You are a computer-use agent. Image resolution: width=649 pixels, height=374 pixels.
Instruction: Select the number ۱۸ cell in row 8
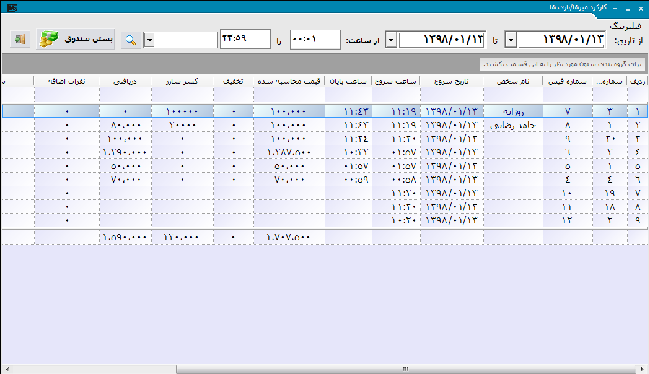(610, 207)
